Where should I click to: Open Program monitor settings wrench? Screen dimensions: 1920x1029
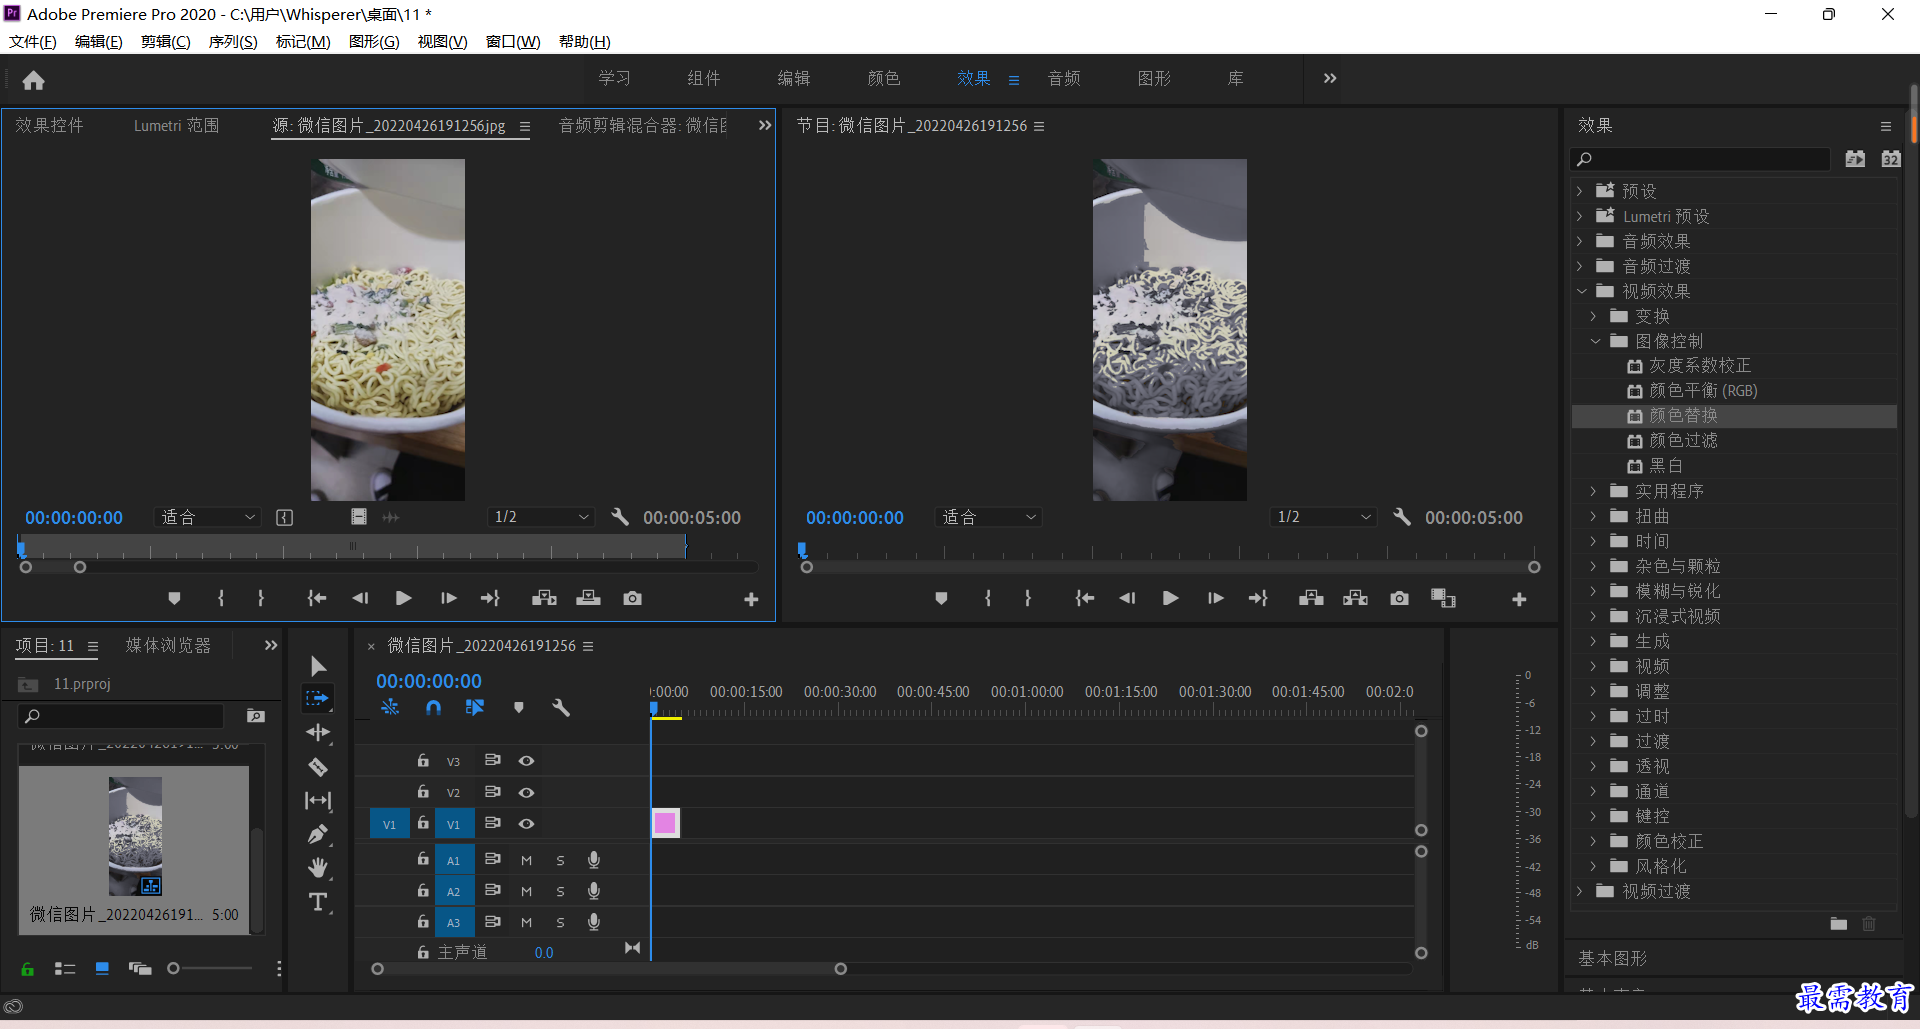pyautogui.click(x=1402, y=517)
